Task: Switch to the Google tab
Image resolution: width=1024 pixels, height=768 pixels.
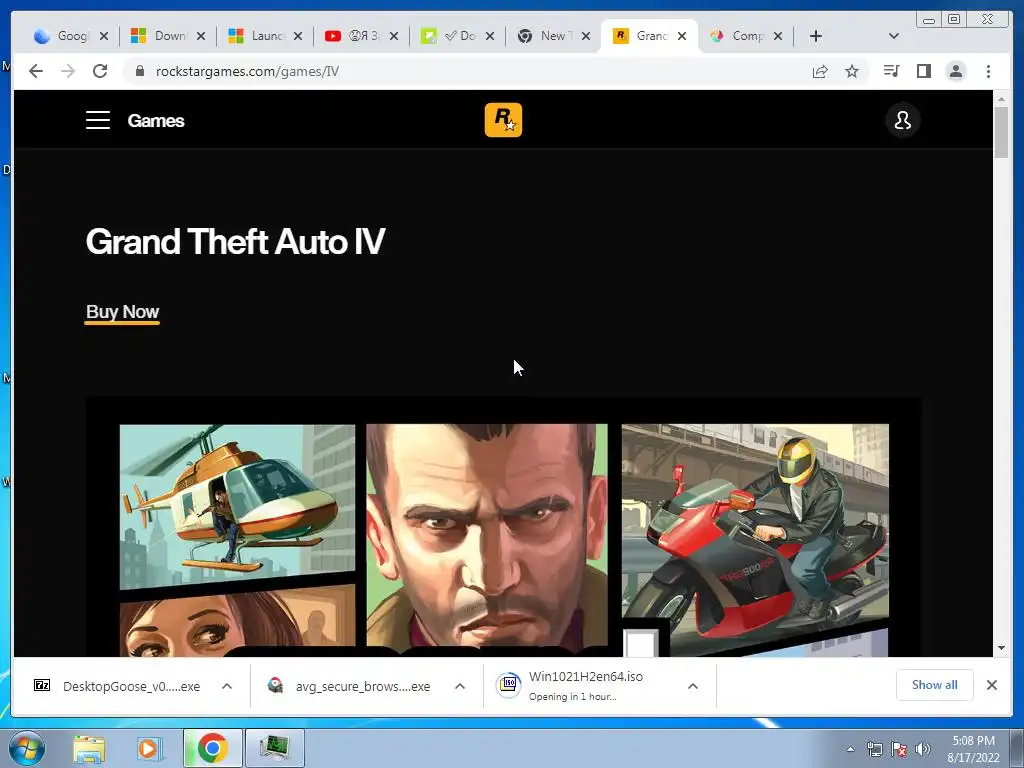Action: 62,36
